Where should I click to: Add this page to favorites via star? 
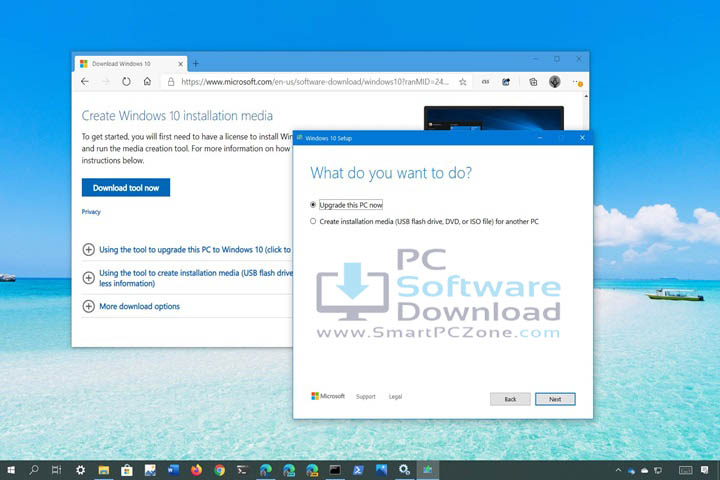coord(463,82)
